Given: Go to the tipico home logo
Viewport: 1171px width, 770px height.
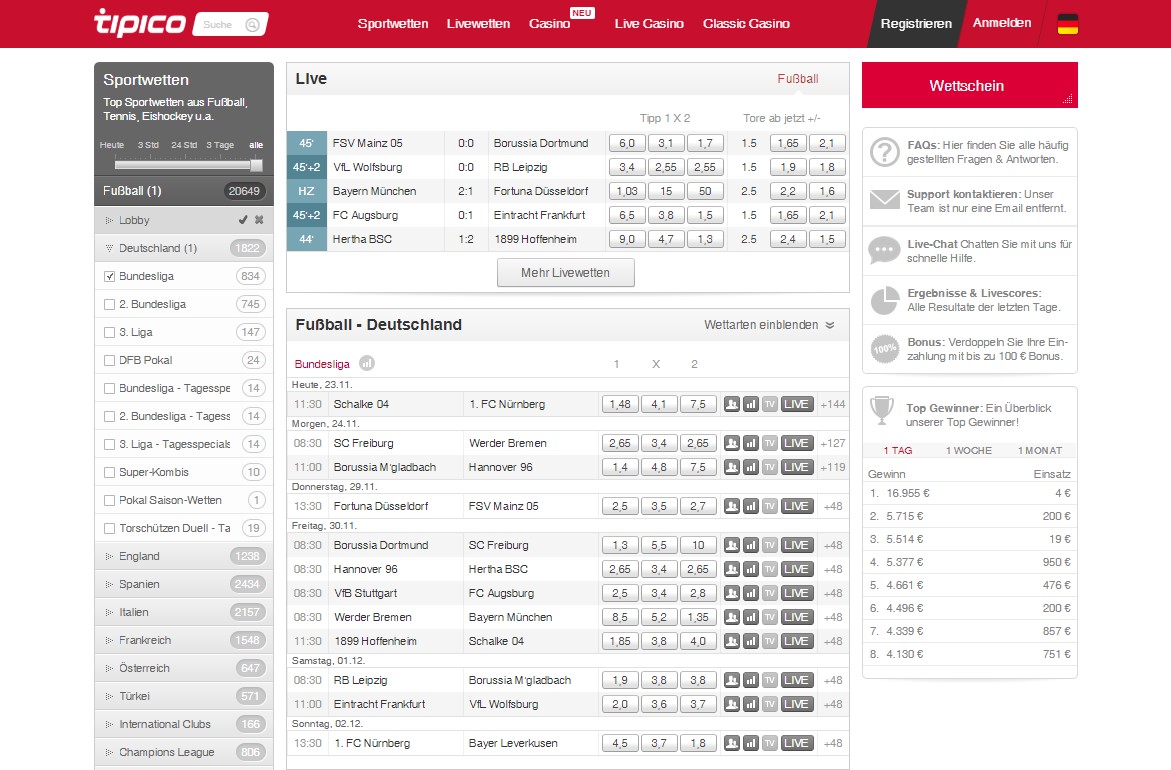Looking at the screenshot, I should pos(140,22).
